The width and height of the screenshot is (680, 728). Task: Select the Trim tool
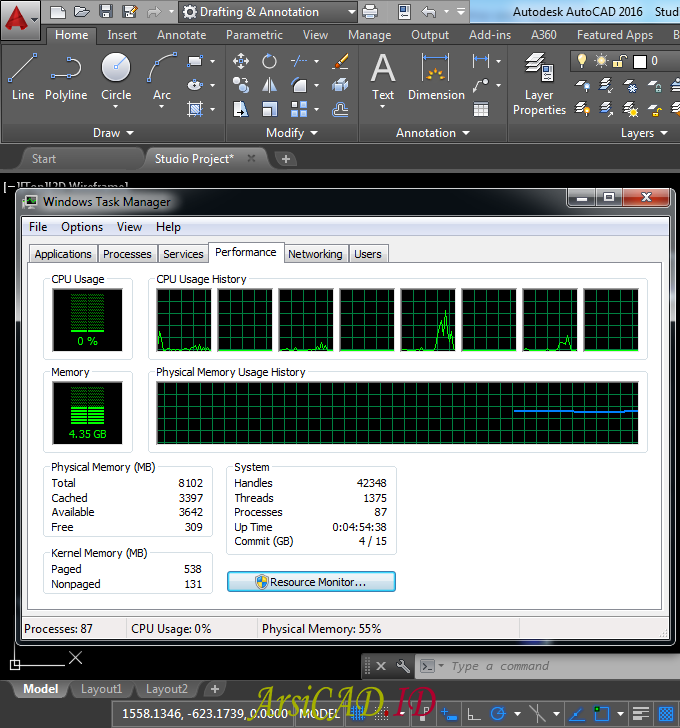[299, 61]
